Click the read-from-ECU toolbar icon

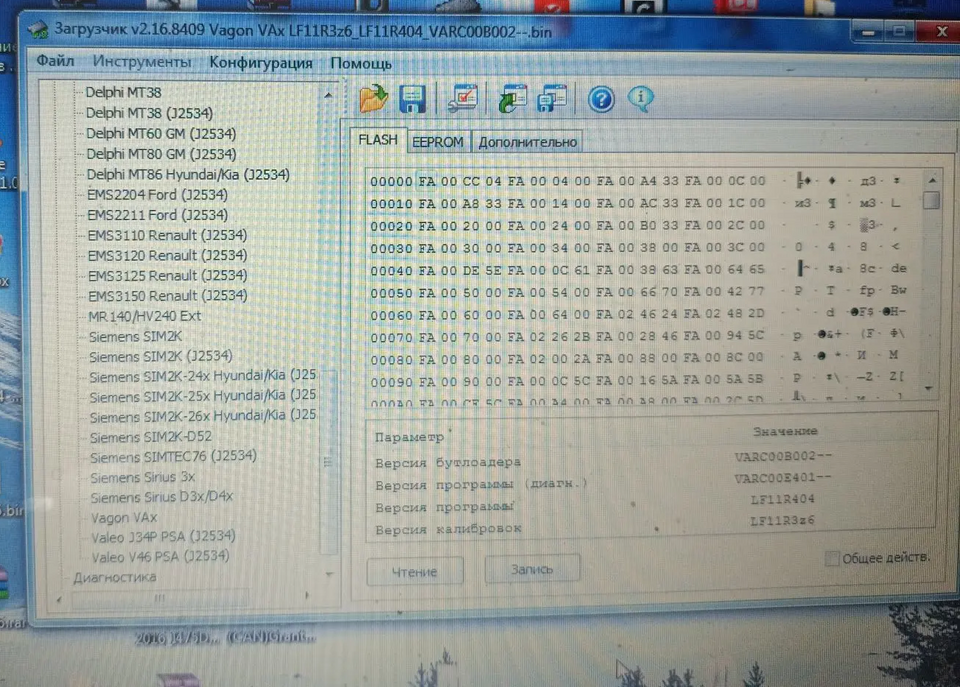click(512, 99)
